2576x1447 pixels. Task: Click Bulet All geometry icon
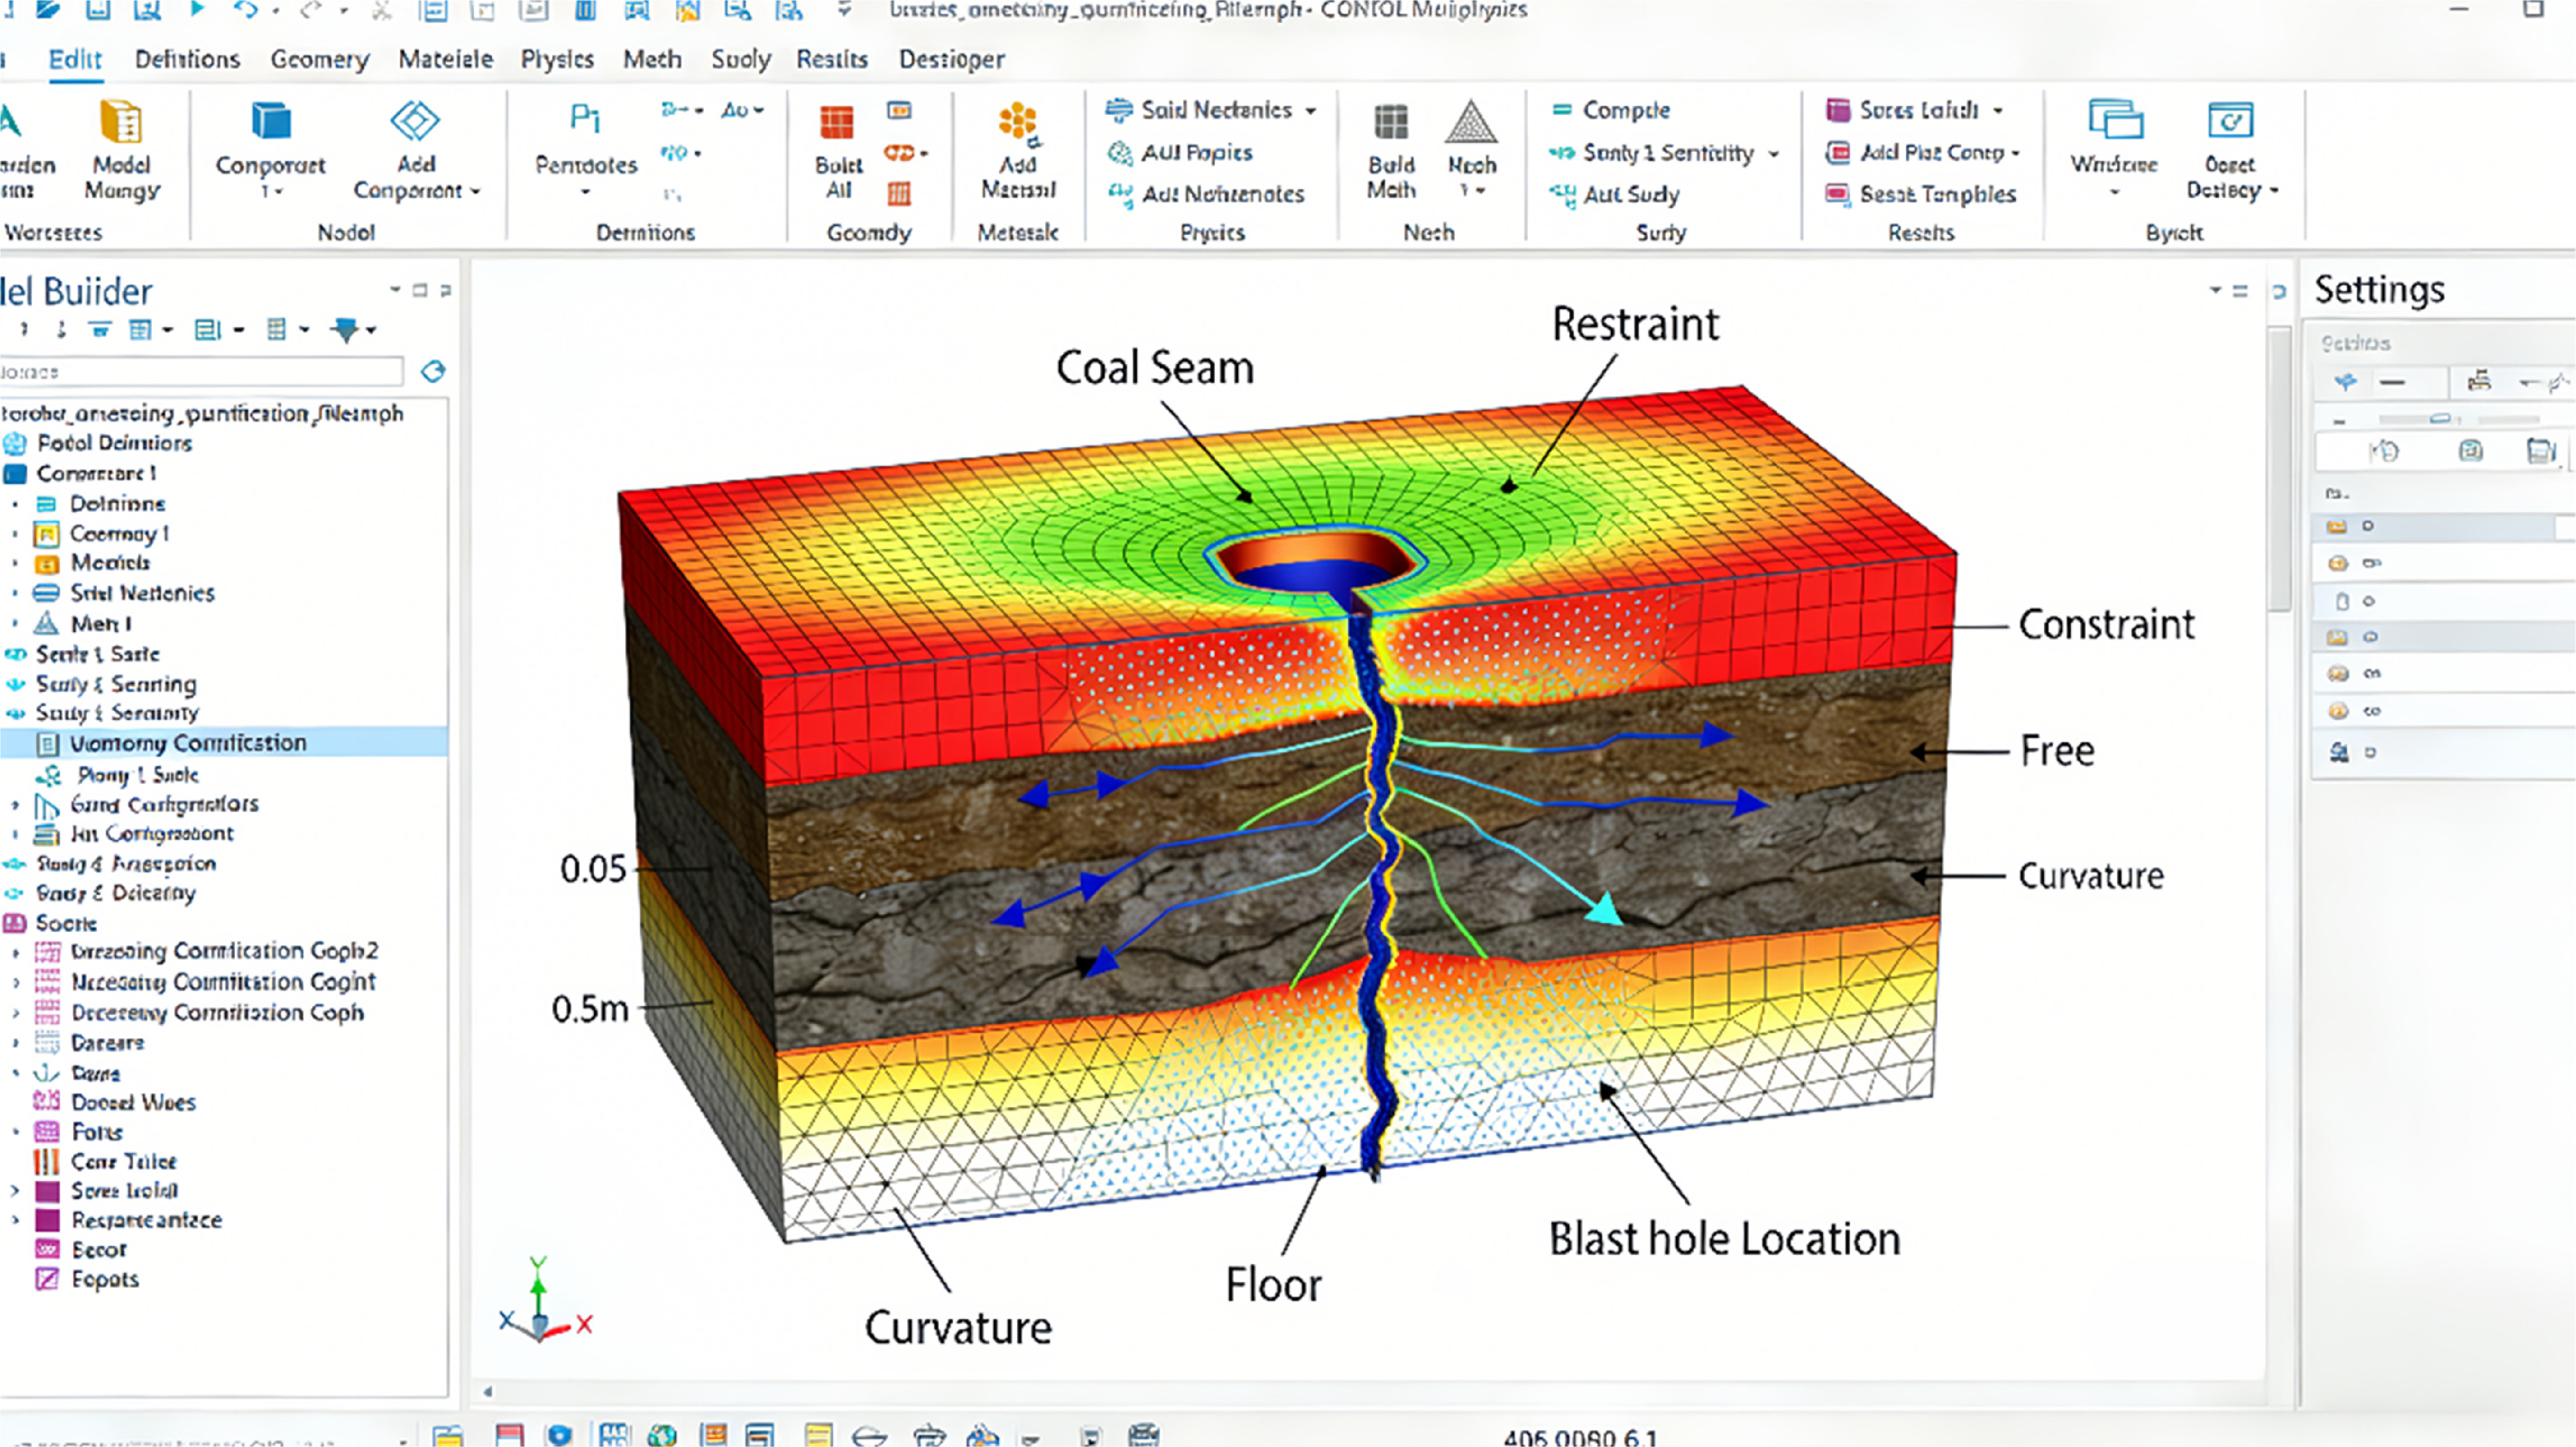(837, 123)
